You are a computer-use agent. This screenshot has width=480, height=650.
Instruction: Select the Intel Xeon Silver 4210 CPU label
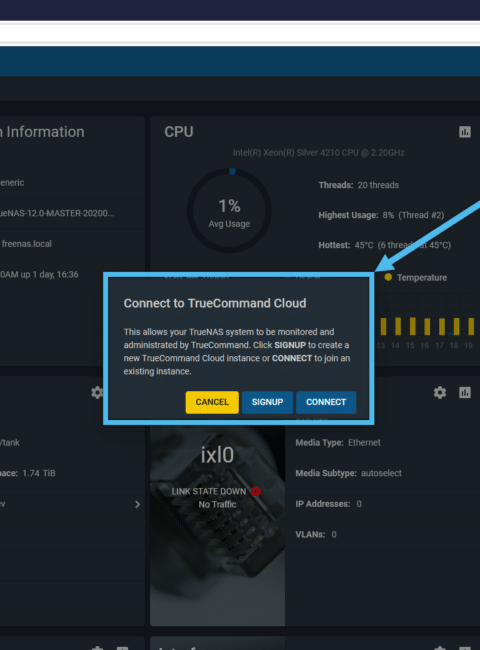[x=318, y=153]
